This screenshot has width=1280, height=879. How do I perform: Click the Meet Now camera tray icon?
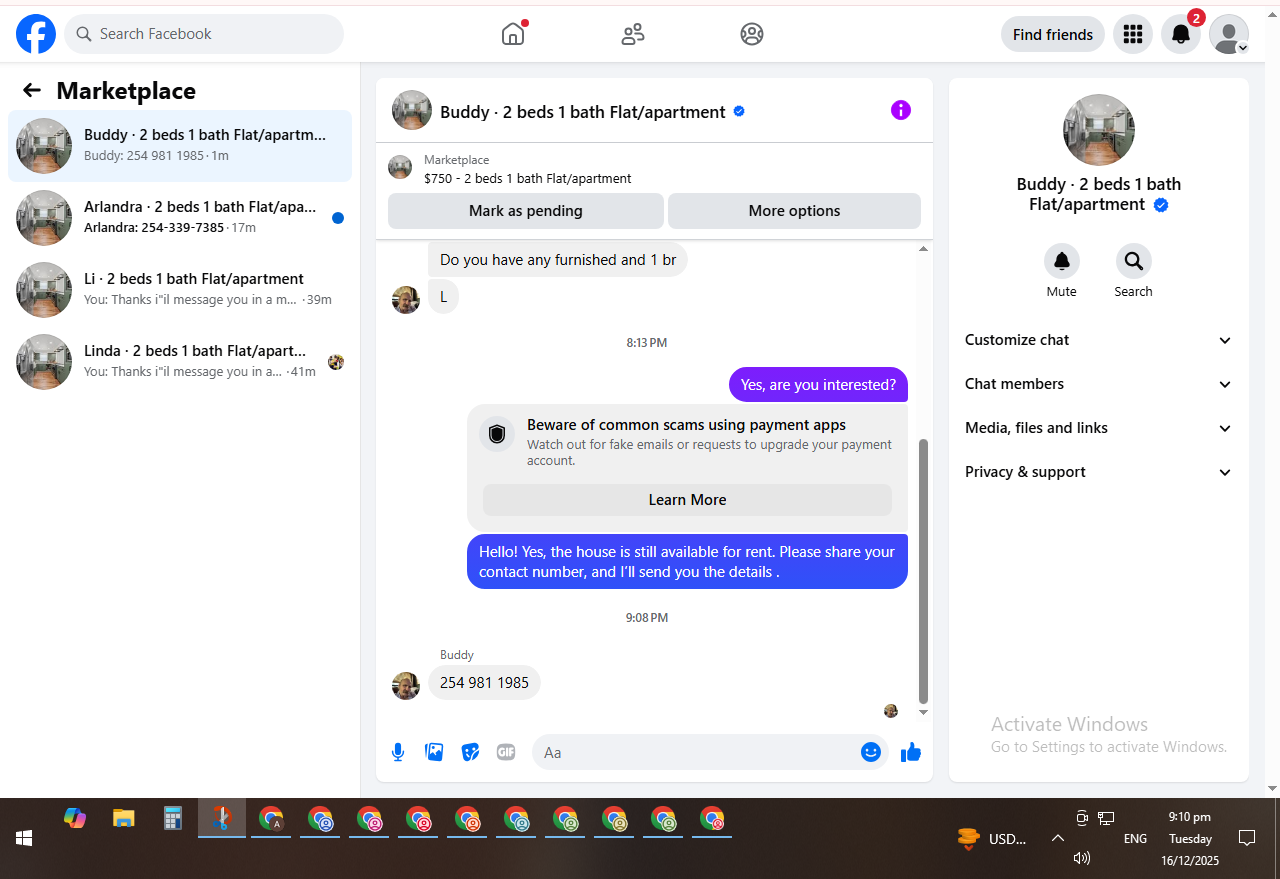(1081, 818)
